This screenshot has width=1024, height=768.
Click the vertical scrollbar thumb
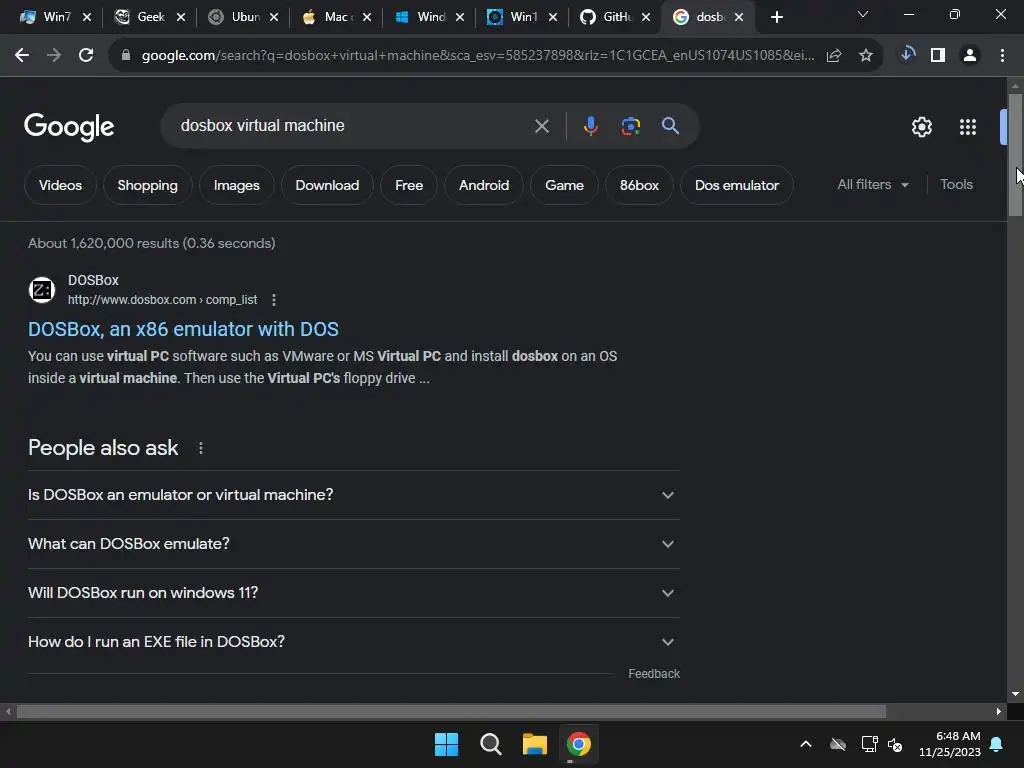pos(1015,154)
